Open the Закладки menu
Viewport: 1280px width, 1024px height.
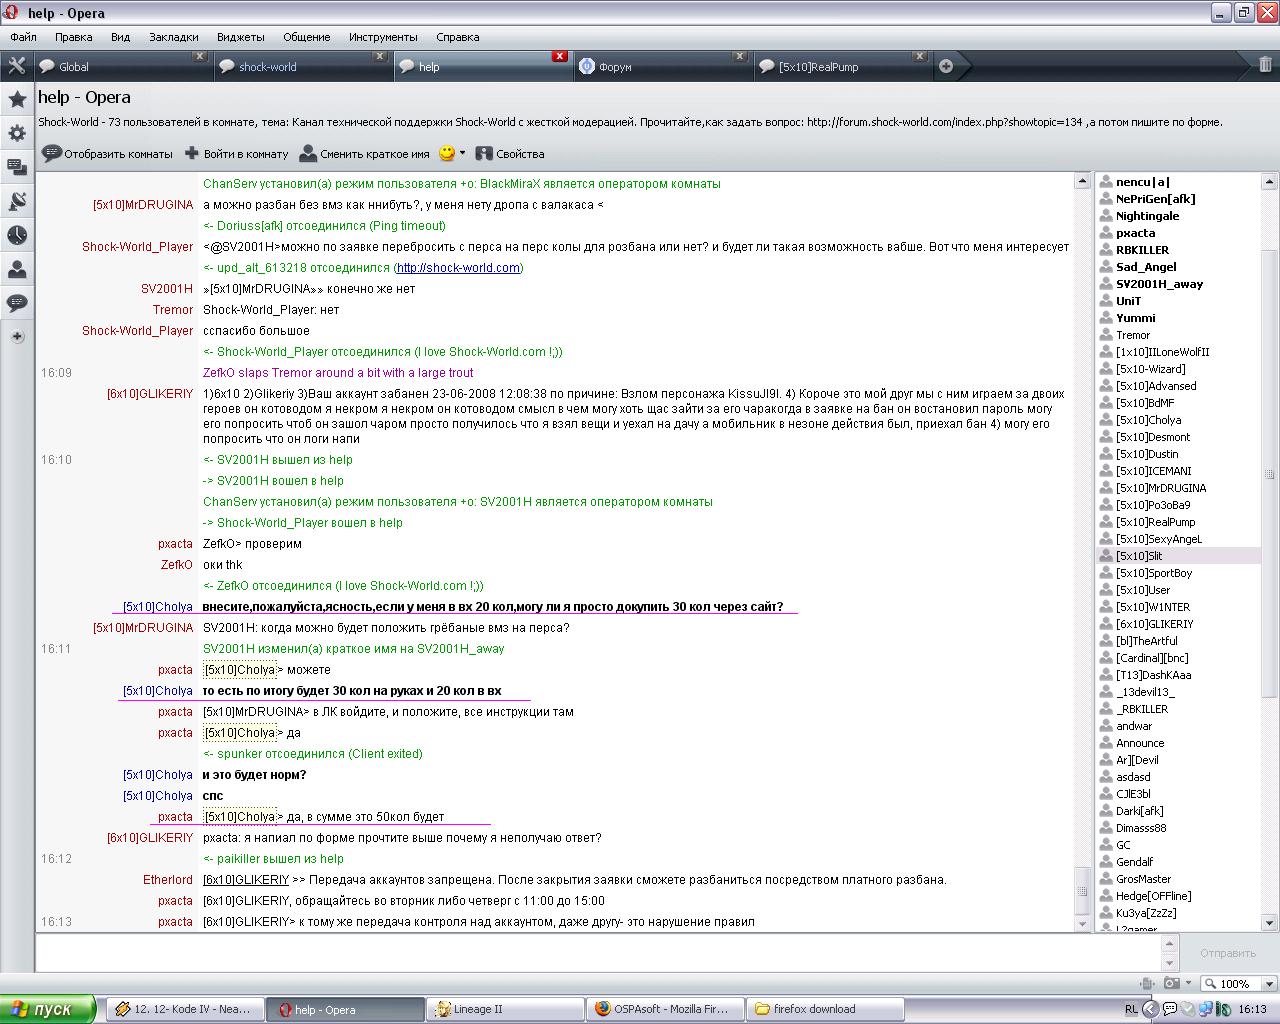click(x=174, y=37)
